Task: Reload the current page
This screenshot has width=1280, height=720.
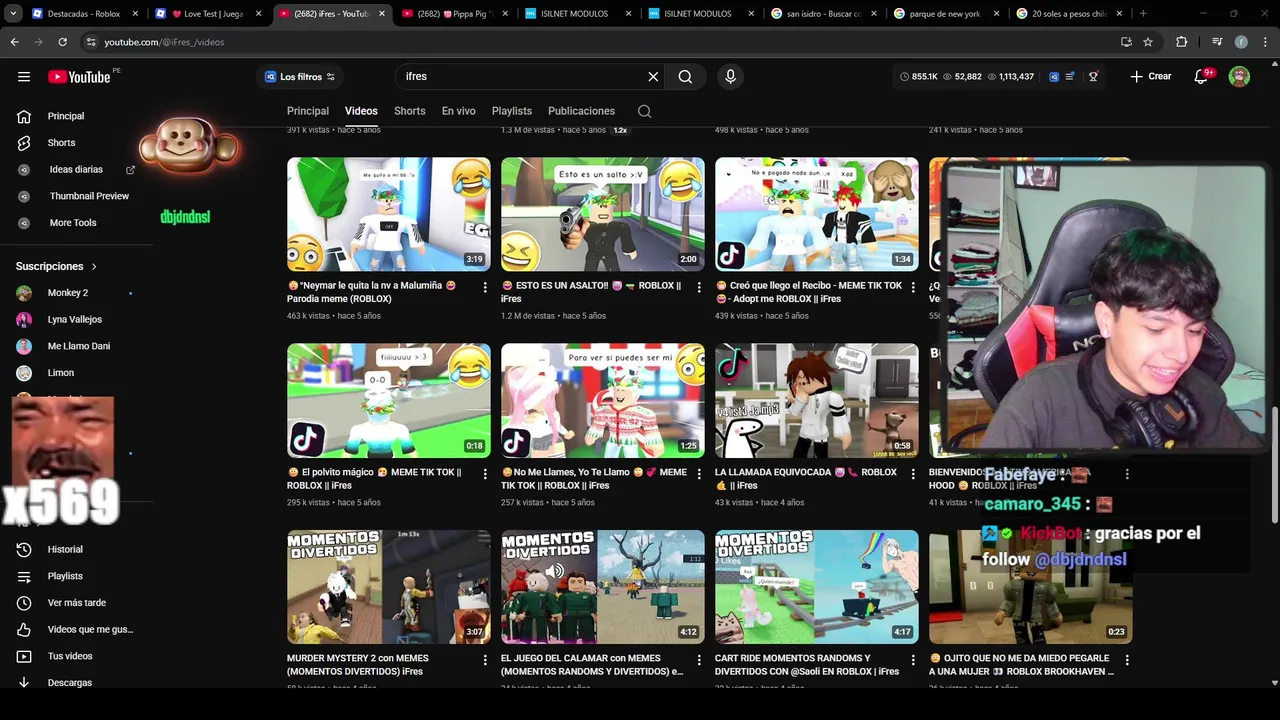Action: (62, 42)
